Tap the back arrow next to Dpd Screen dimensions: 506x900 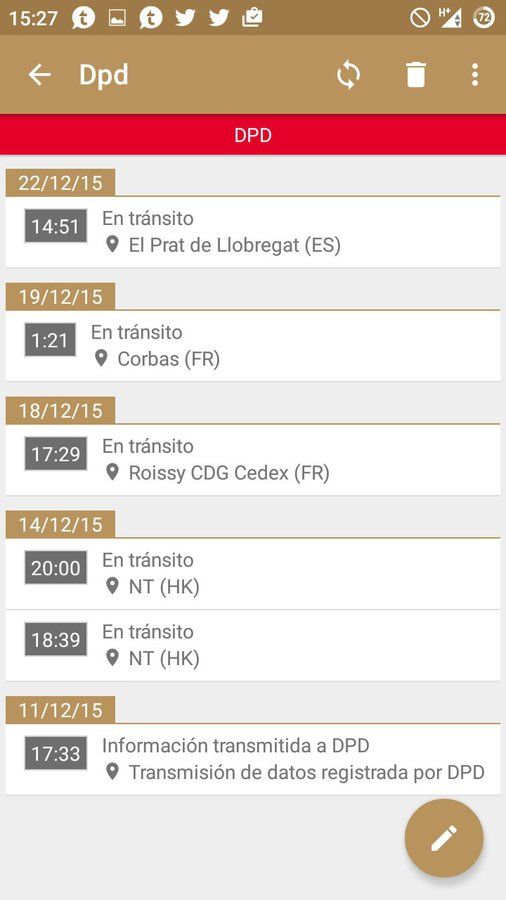(40, 75)
